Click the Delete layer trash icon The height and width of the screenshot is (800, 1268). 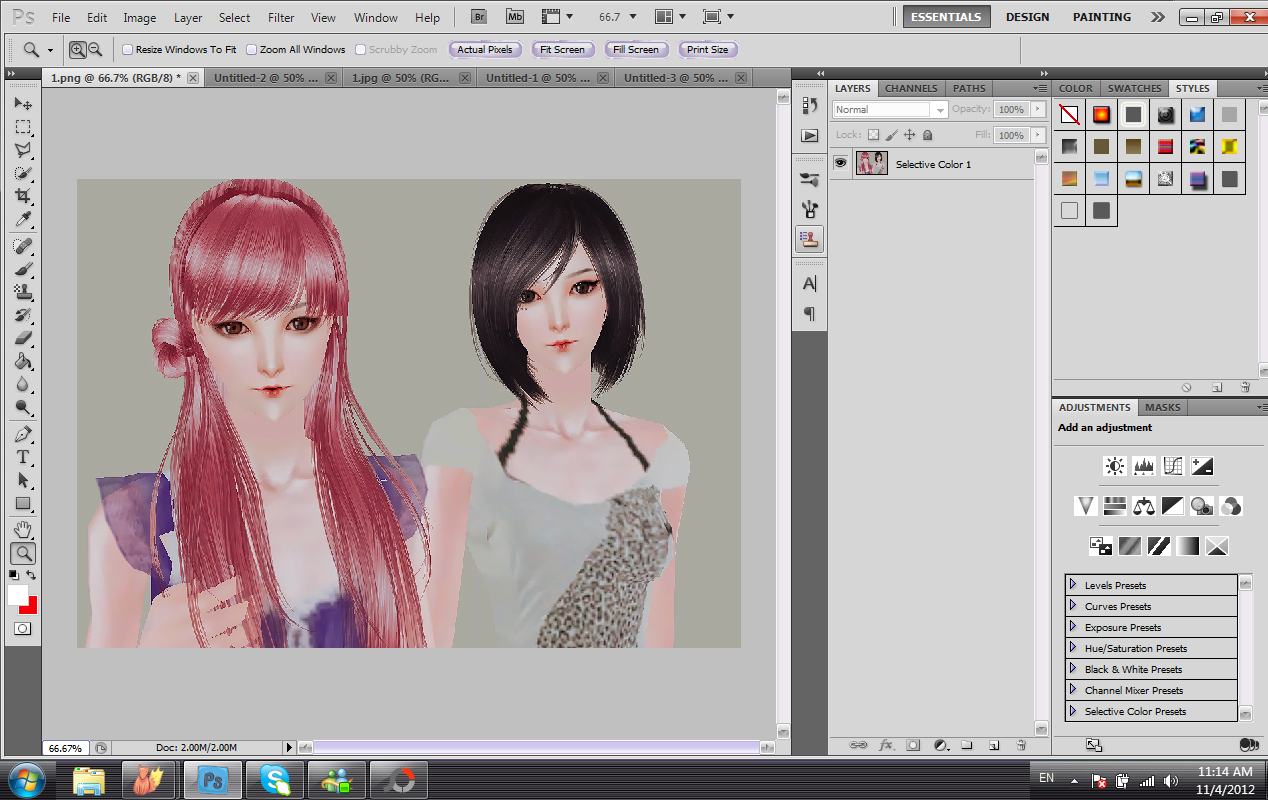tap(1021, 745)
